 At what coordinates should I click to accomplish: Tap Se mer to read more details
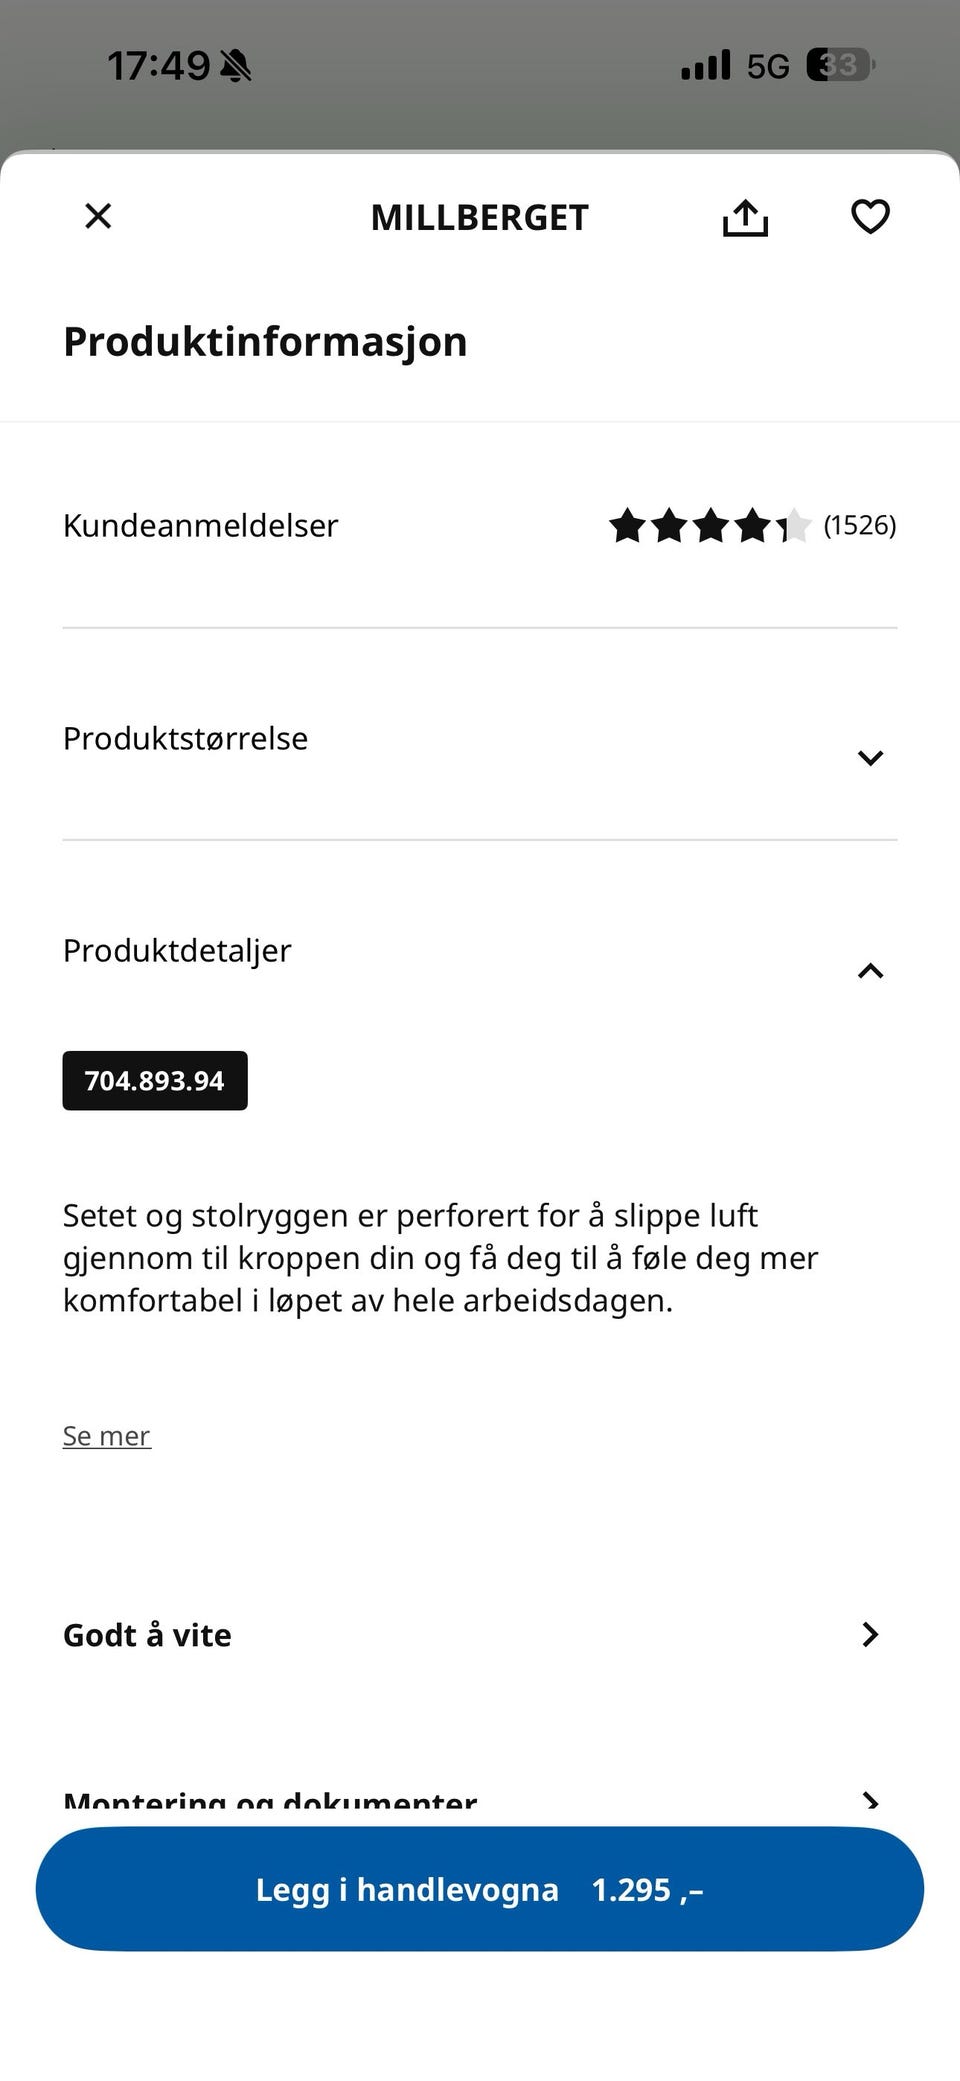(x=106, y=1435)
